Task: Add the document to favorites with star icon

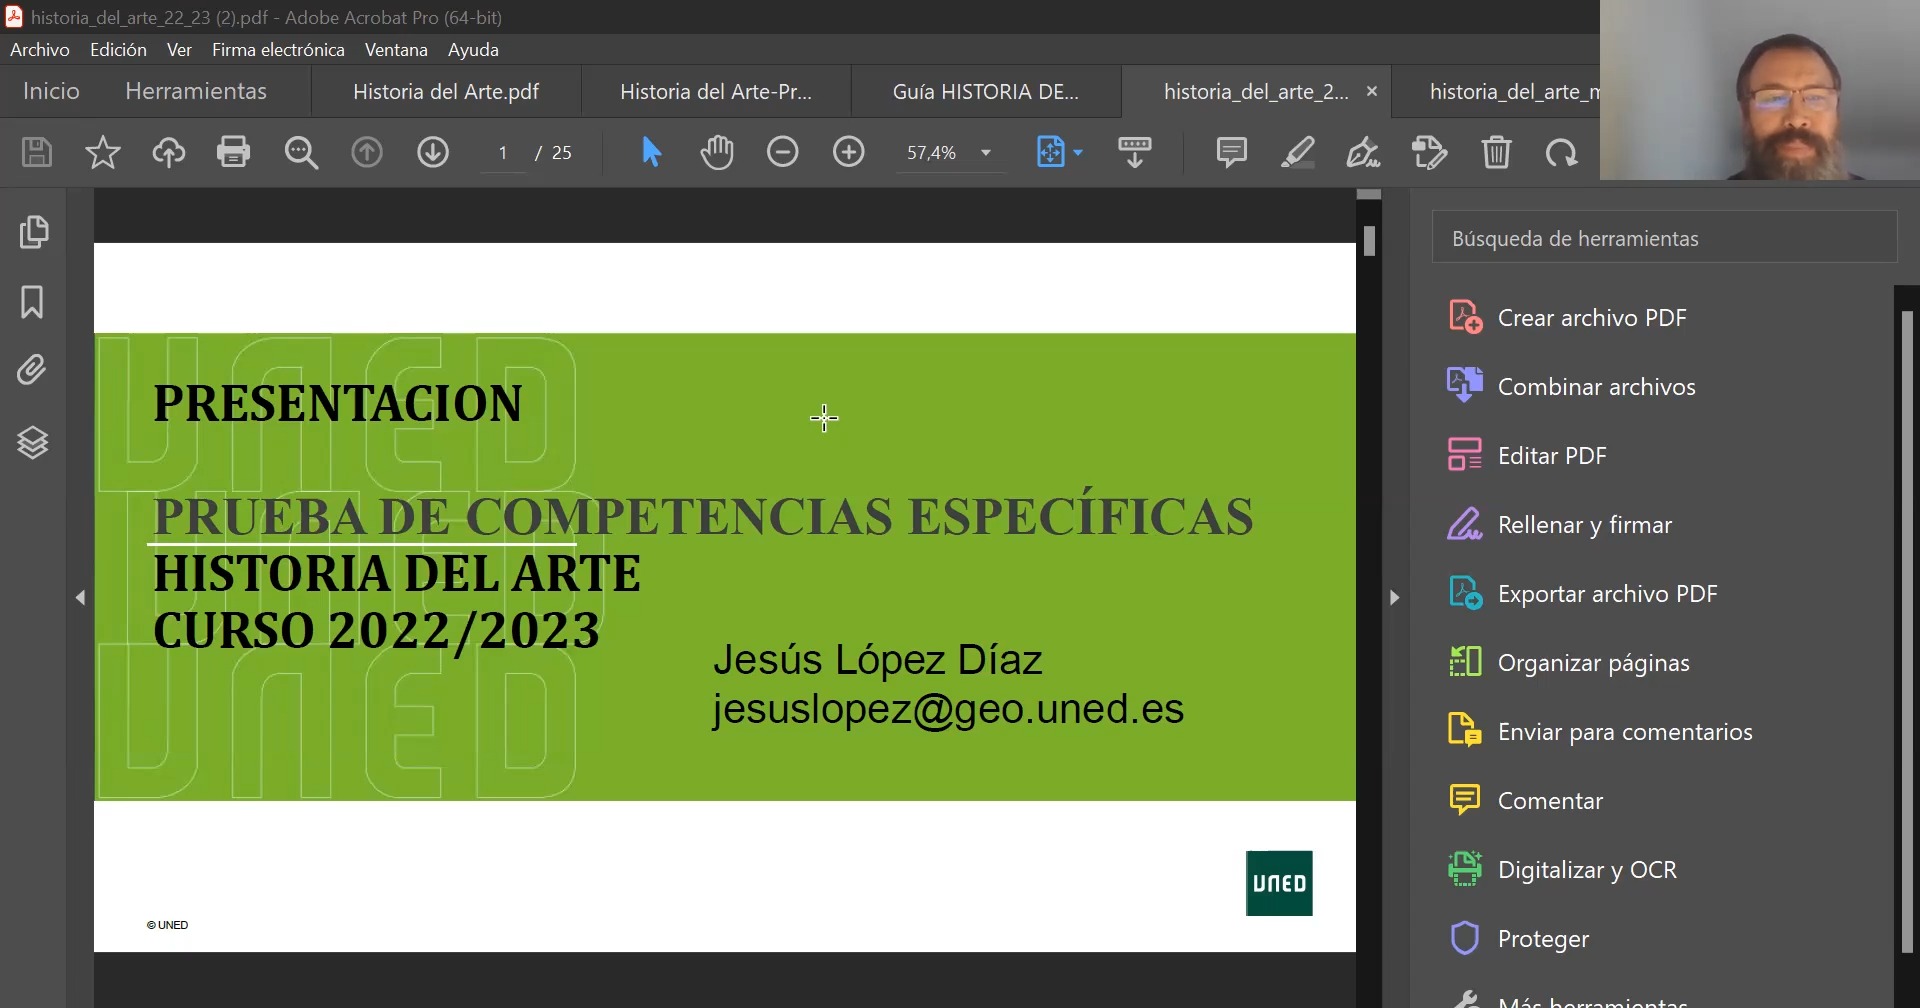Action: (102, 152)
